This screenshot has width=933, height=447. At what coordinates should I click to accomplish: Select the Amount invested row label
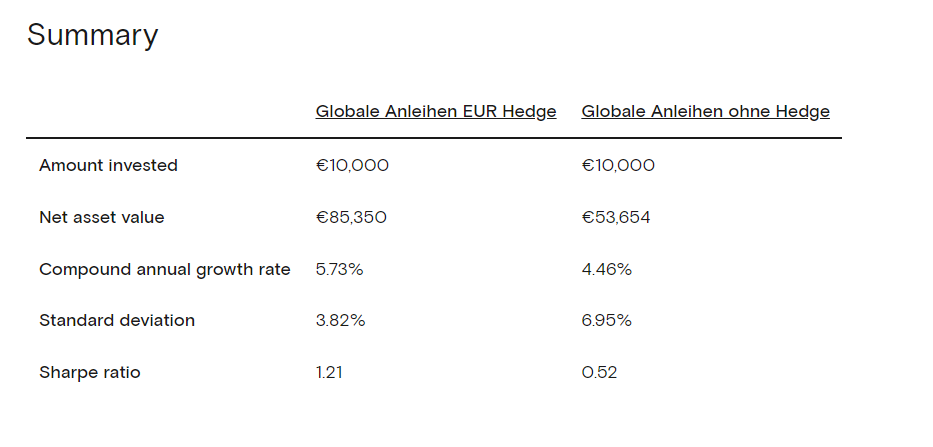click(x=108, y=166)
